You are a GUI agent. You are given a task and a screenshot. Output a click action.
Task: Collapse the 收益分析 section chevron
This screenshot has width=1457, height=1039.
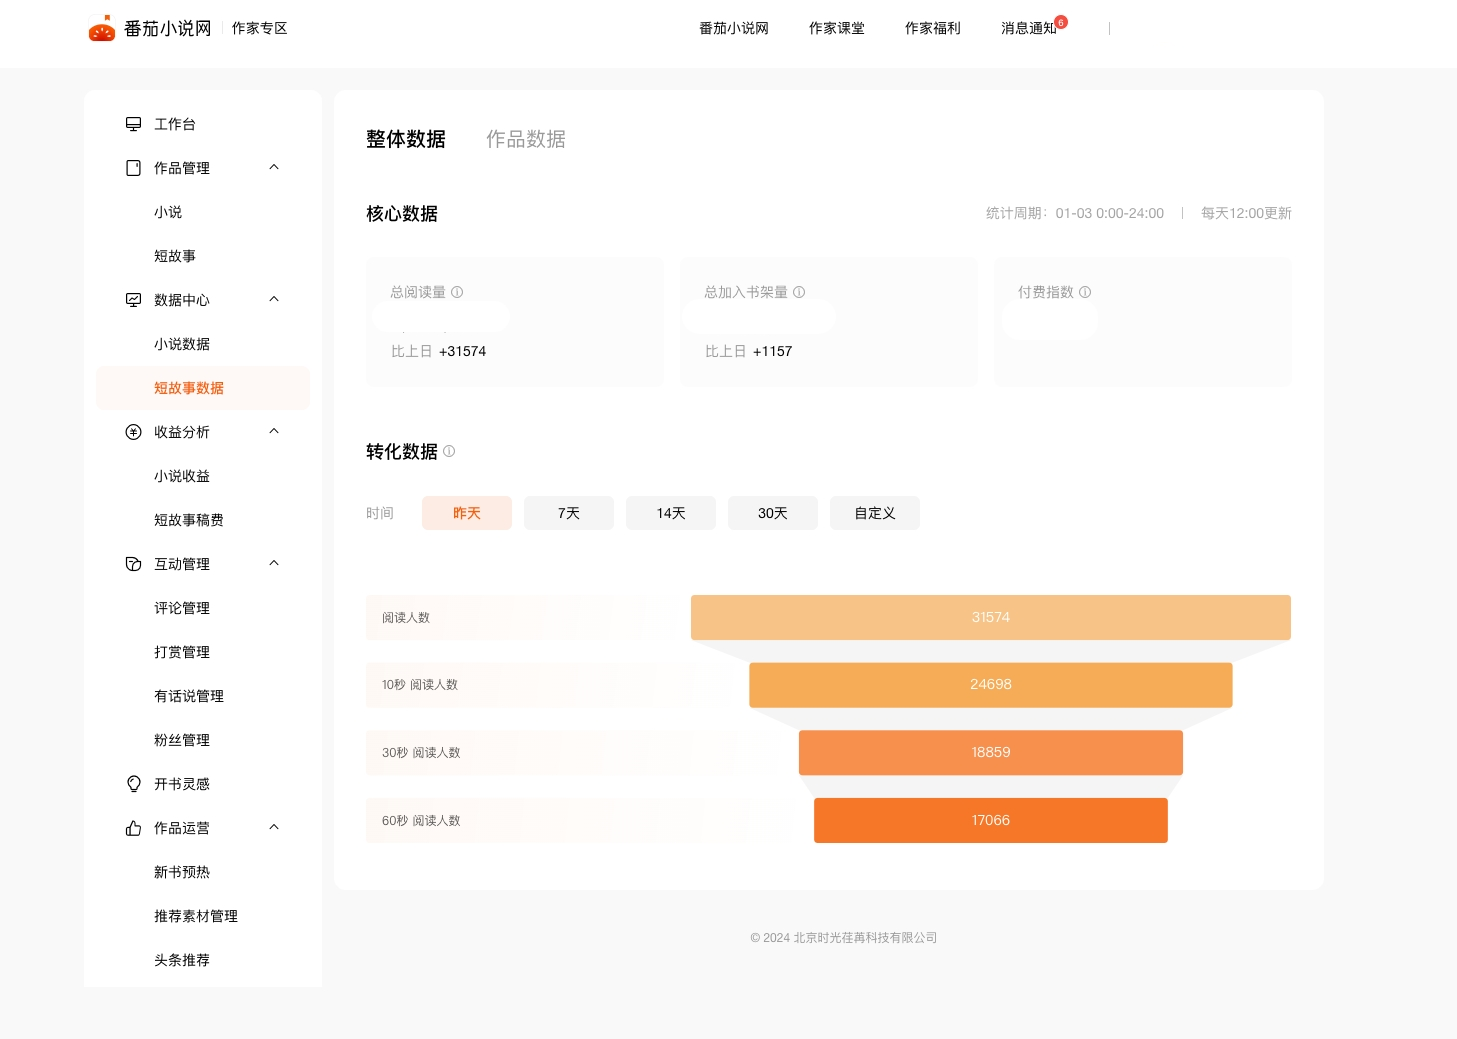pos(274,431)
